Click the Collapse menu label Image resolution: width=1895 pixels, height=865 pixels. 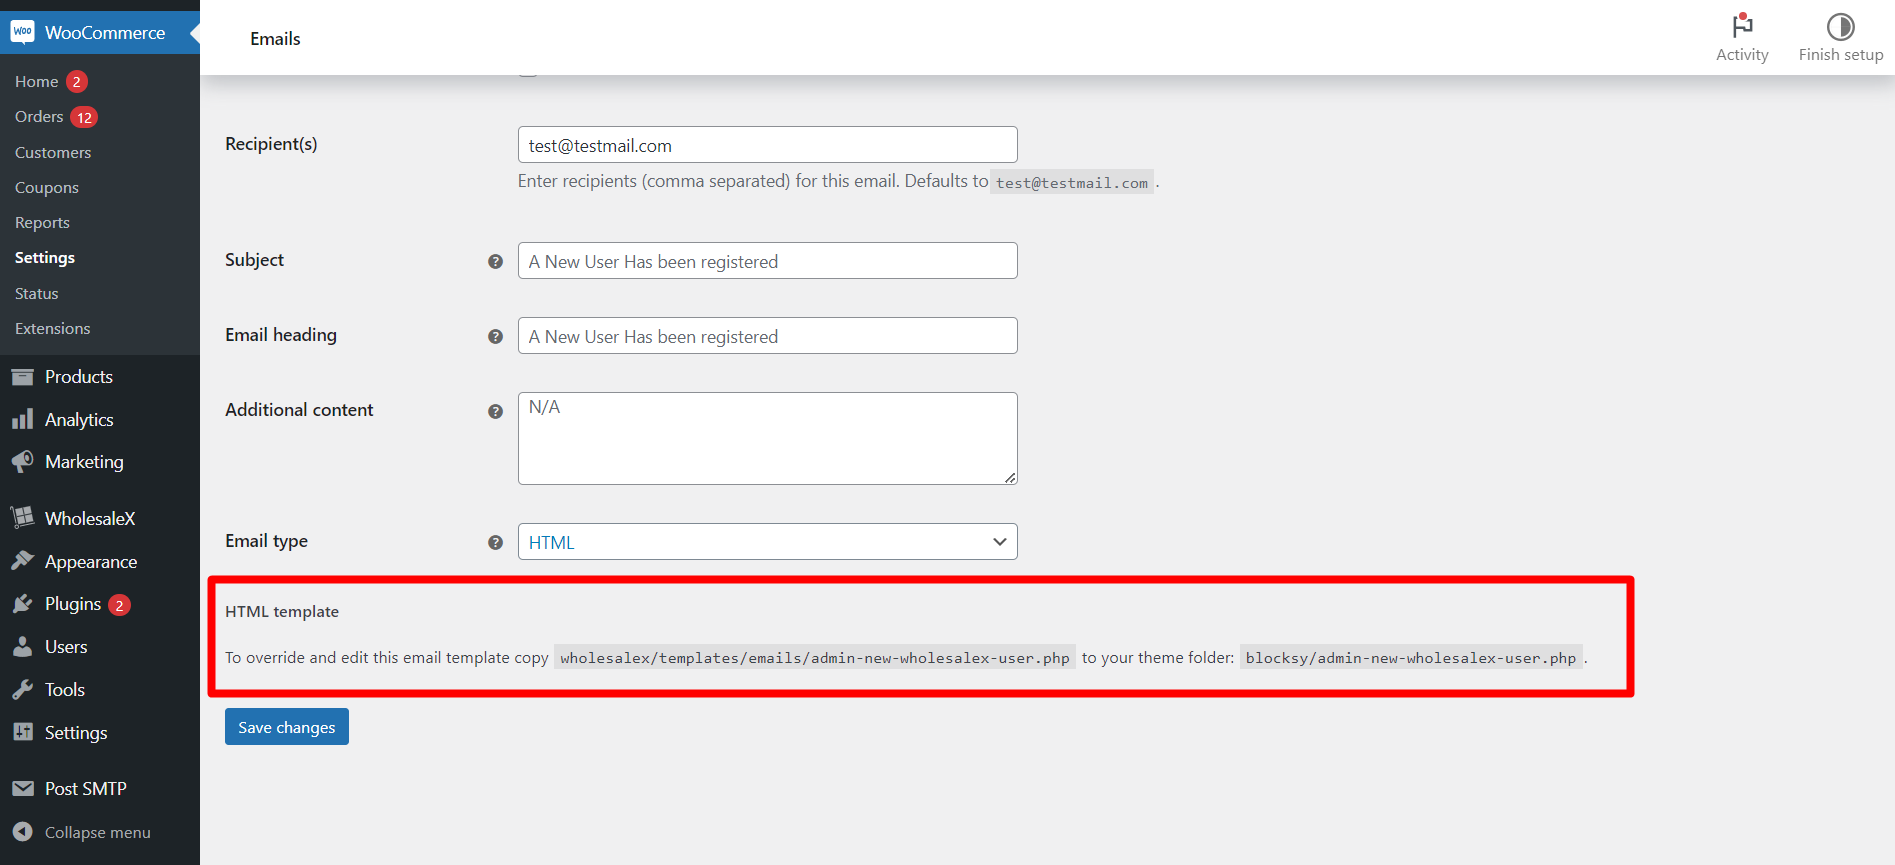tap(98, 832)
